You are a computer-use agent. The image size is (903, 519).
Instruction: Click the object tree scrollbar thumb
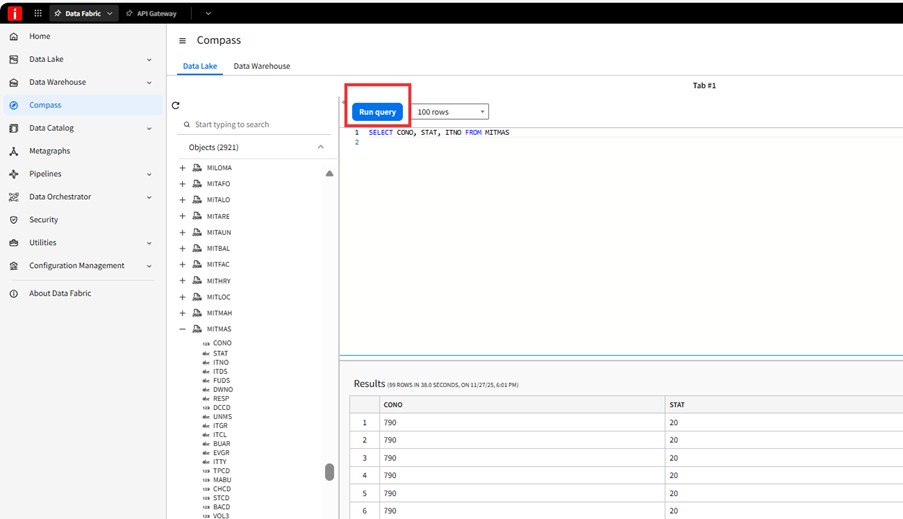coord(330,472)
